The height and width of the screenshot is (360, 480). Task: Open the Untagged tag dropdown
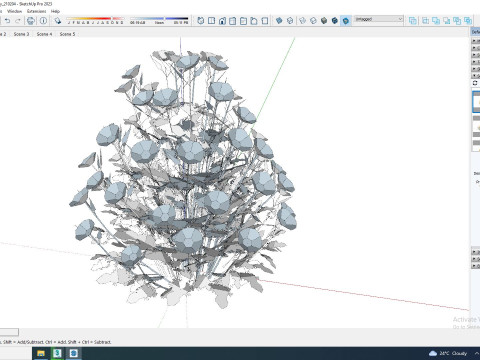click(x=378, y=19)
